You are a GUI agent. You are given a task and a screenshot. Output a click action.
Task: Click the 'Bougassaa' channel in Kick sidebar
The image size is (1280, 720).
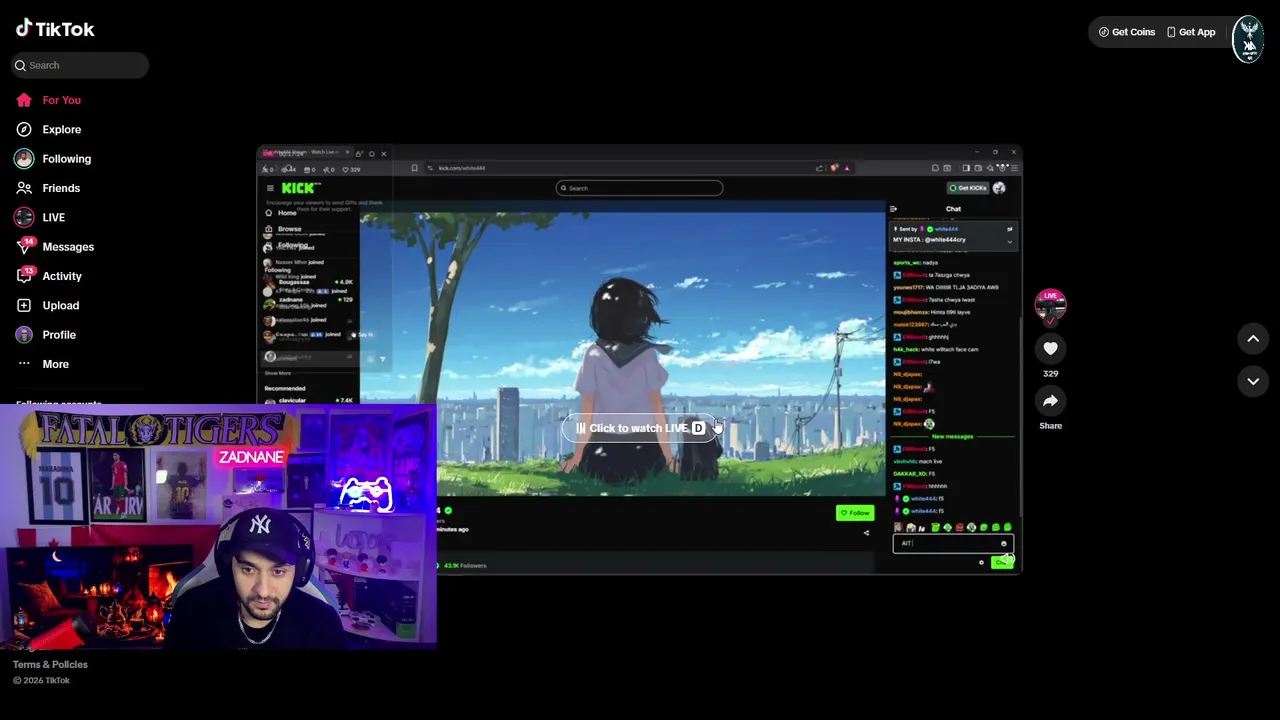(x=308, y=282)
